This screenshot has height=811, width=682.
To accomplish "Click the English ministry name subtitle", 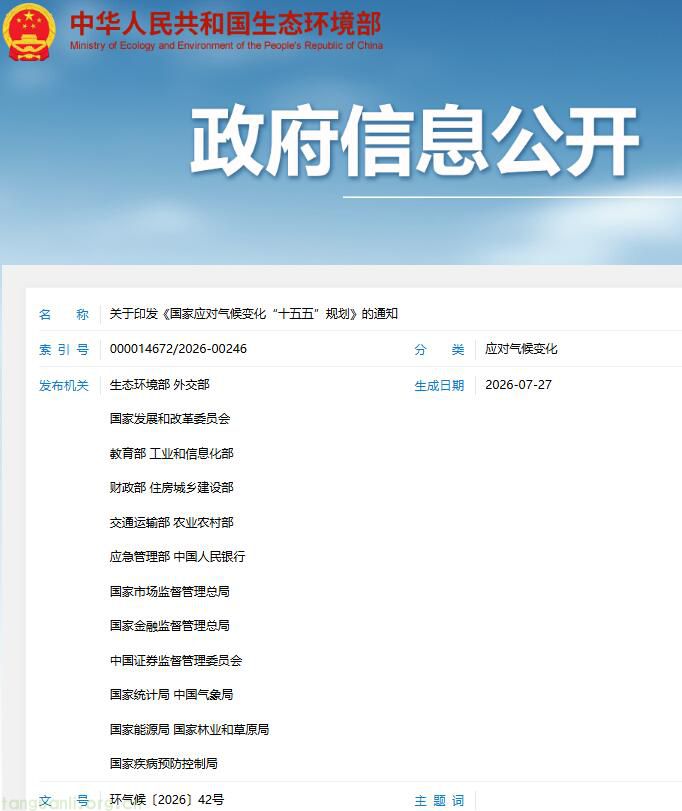I will (226, 46).
